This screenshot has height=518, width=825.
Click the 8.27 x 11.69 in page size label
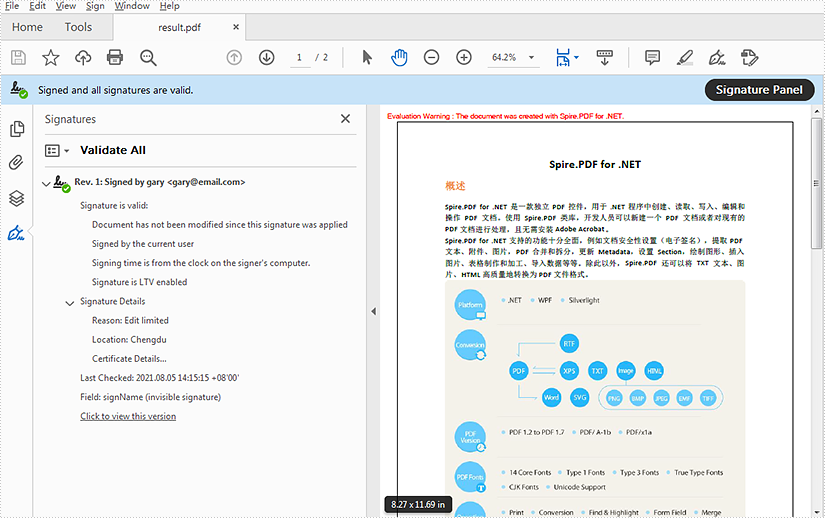pos(418,504)
